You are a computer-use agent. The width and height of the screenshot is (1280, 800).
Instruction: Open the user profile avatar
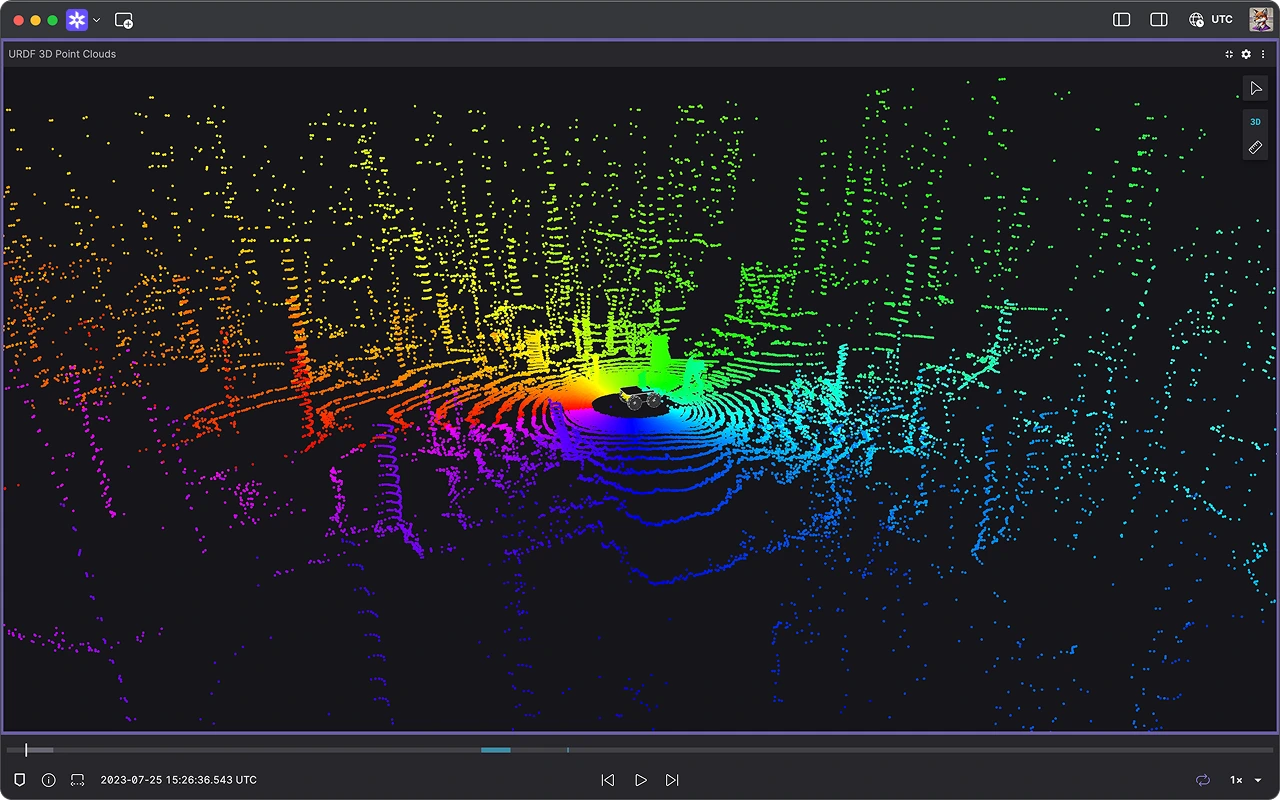point(1259,19)
